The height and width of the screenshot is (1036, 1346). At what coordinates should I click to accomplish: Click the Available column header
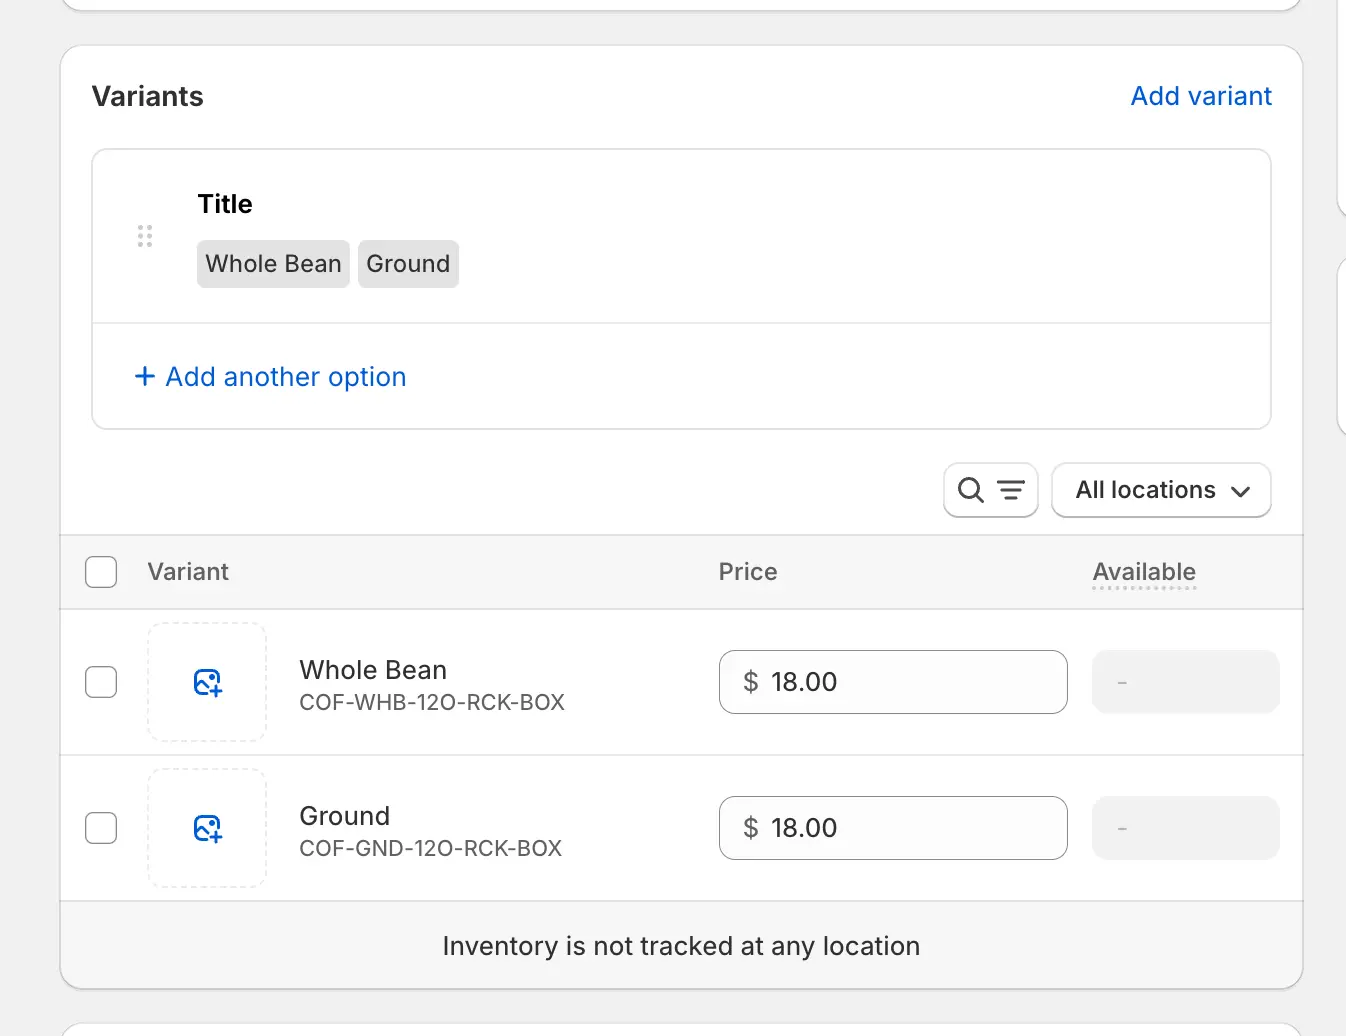(1143, 572)
